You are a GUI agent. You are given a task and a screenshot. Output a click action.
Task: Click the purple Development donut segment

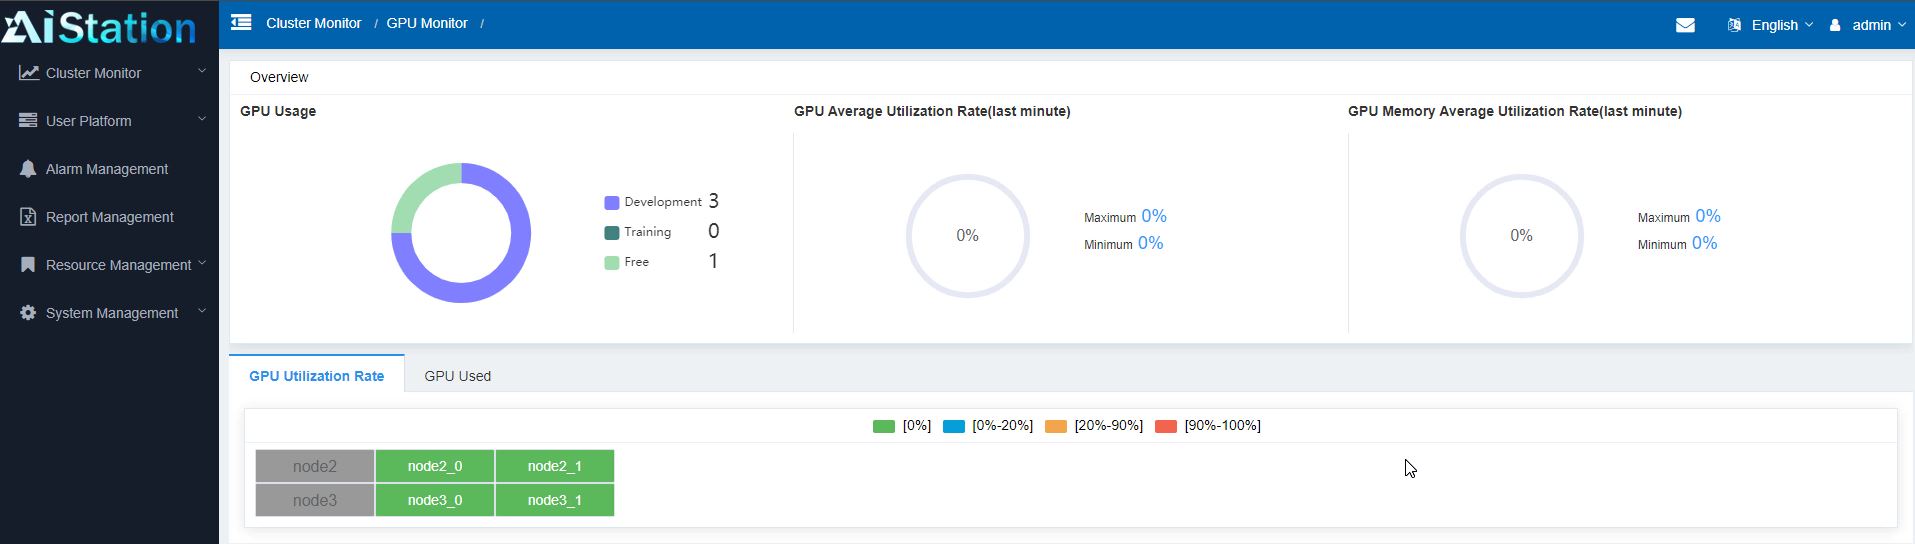pos(505,275)
